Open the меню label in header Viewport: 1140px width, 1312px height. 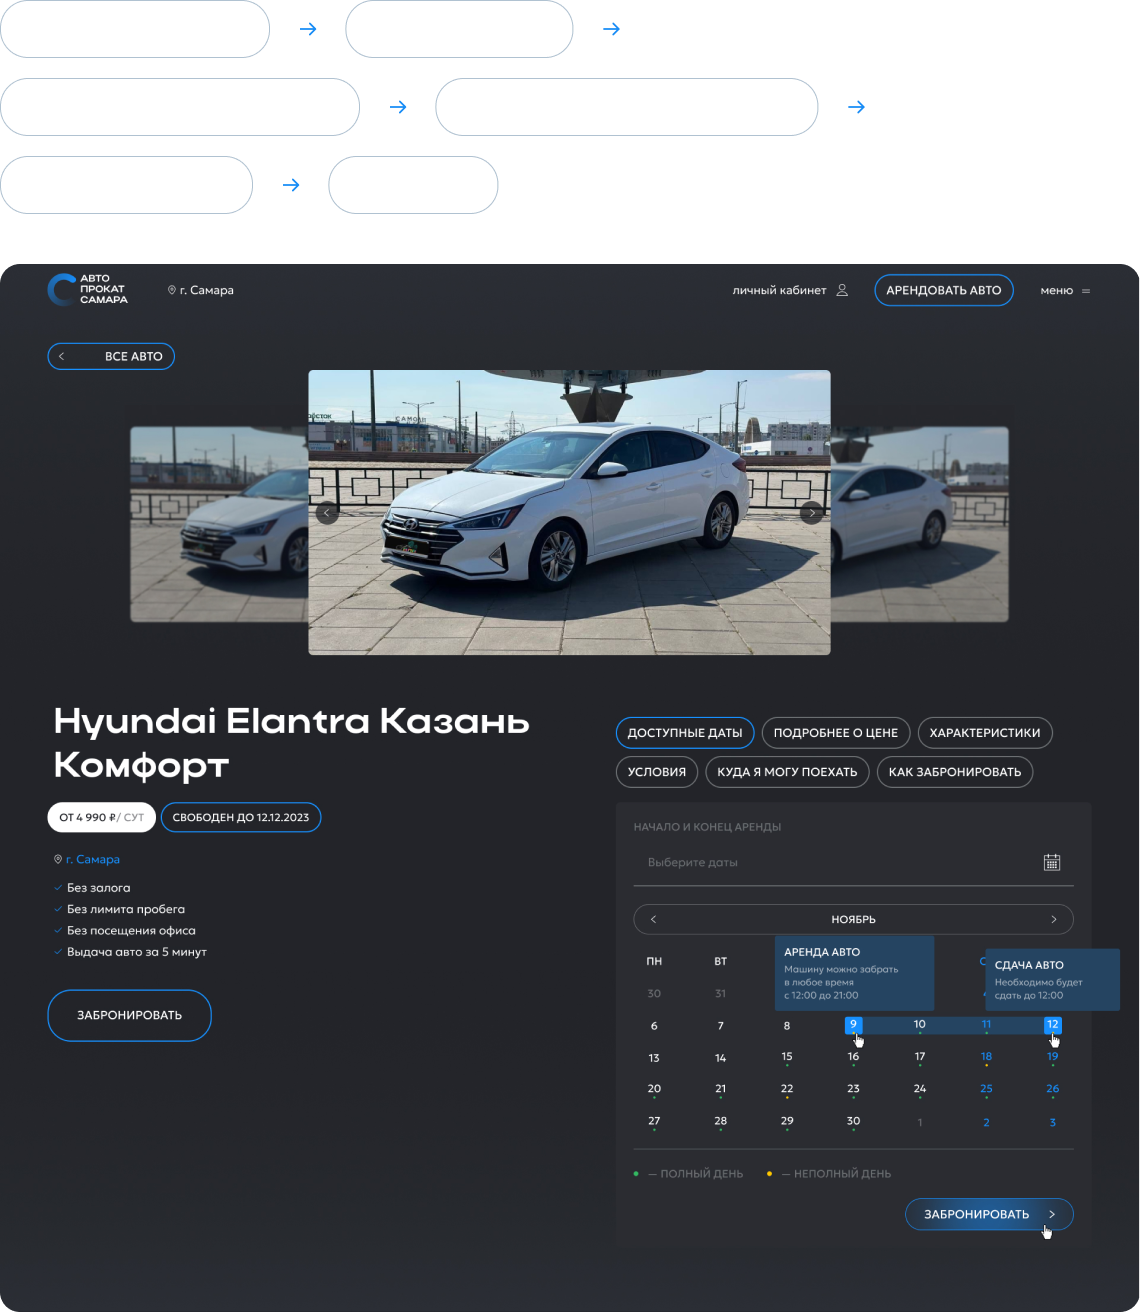click(1056, 291)
